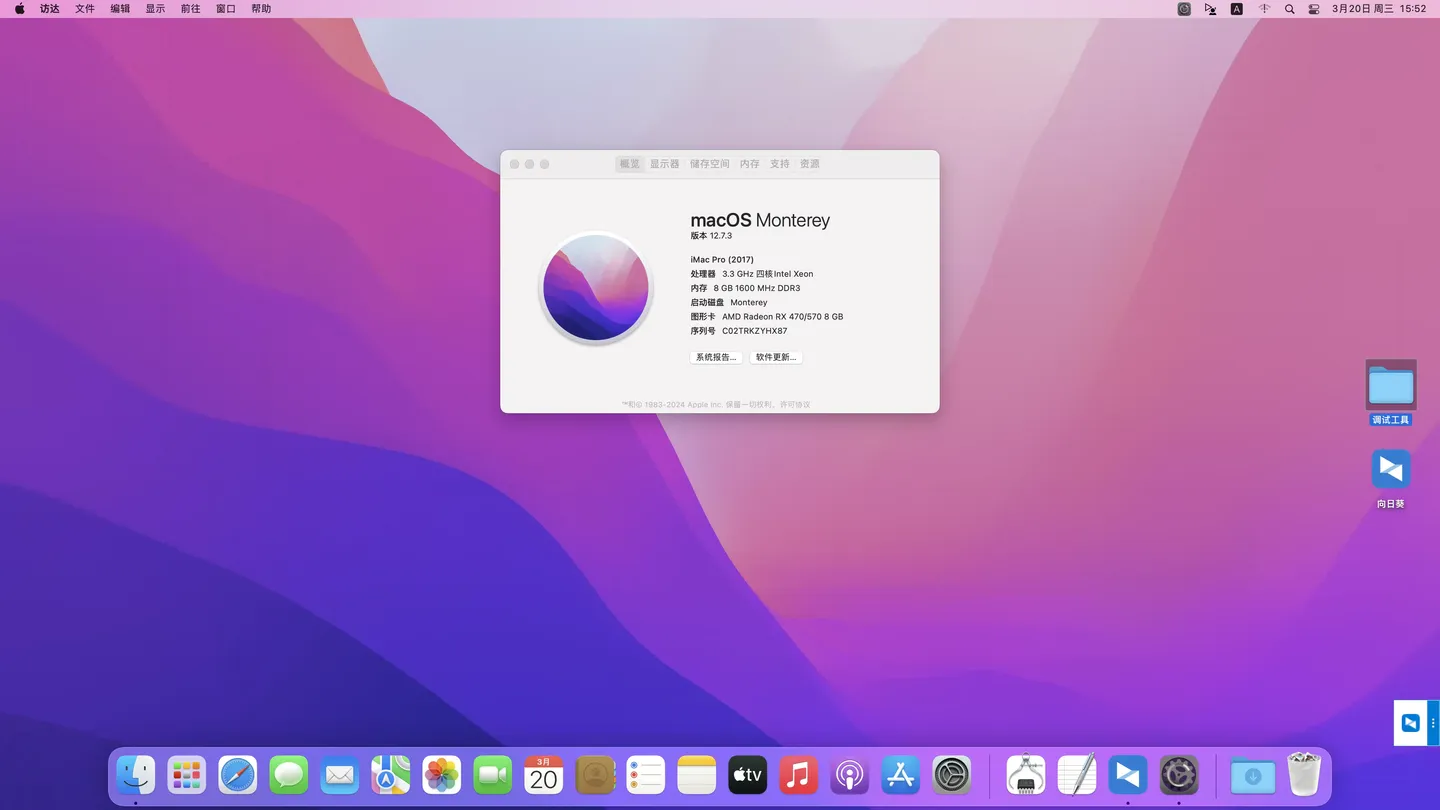Open System Preferences from the Dock
This screenshot has height=810, width=1440.
coord(950,775)
